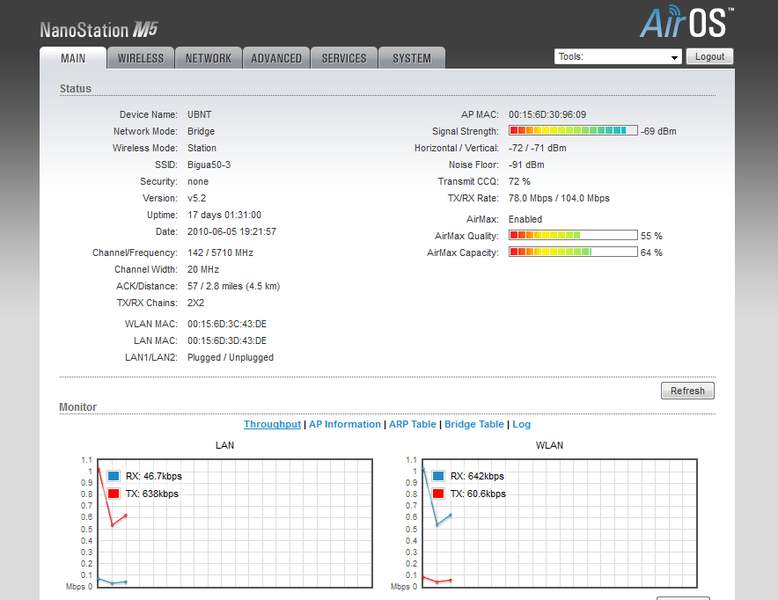Go to the ADVANCED tab
Screen dimensions: 778x600
pos(276,58)
